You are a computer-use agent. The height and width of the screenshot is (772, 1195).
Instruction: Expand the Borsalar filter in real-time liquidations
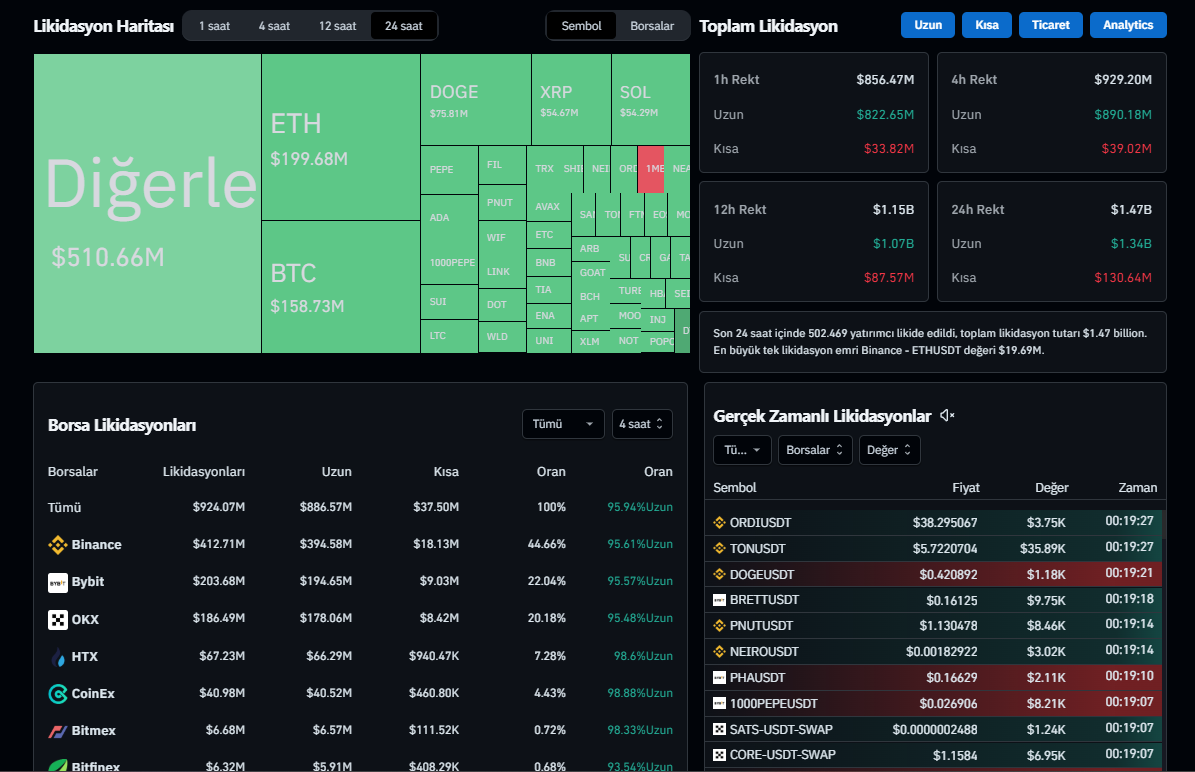(815, 450)
